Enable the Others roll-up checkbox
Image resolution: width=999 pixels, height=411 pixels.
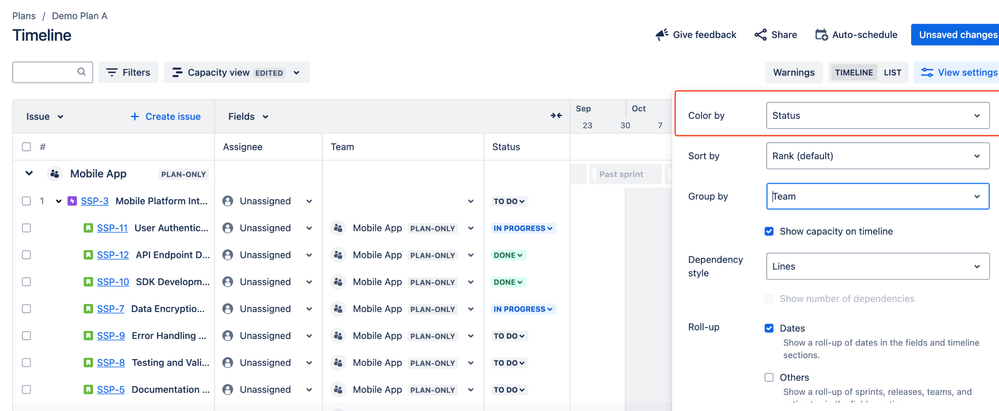coord(769,377)
